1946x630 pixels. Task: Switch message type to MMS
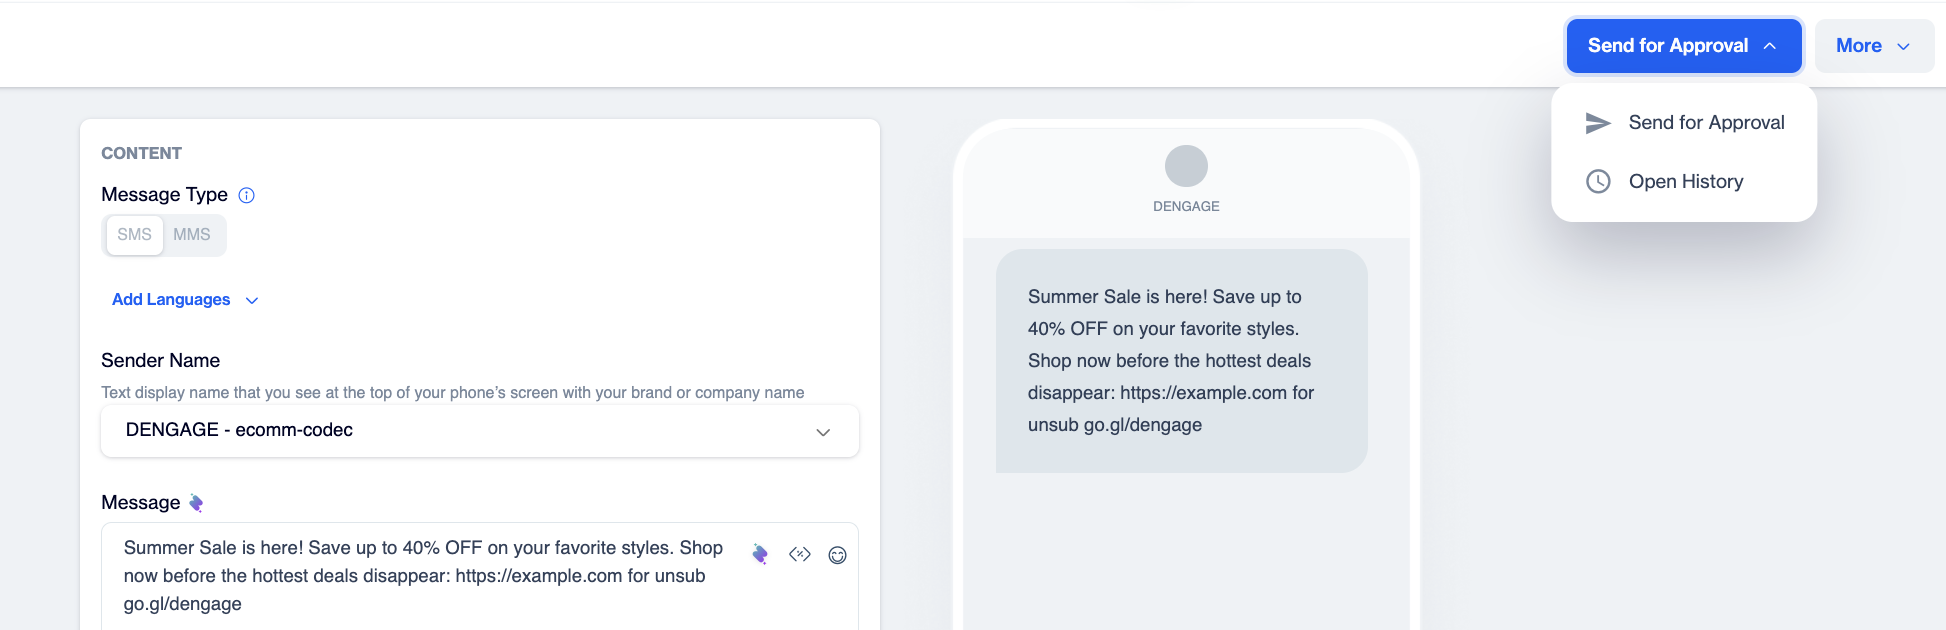click(x=192, y=235)
